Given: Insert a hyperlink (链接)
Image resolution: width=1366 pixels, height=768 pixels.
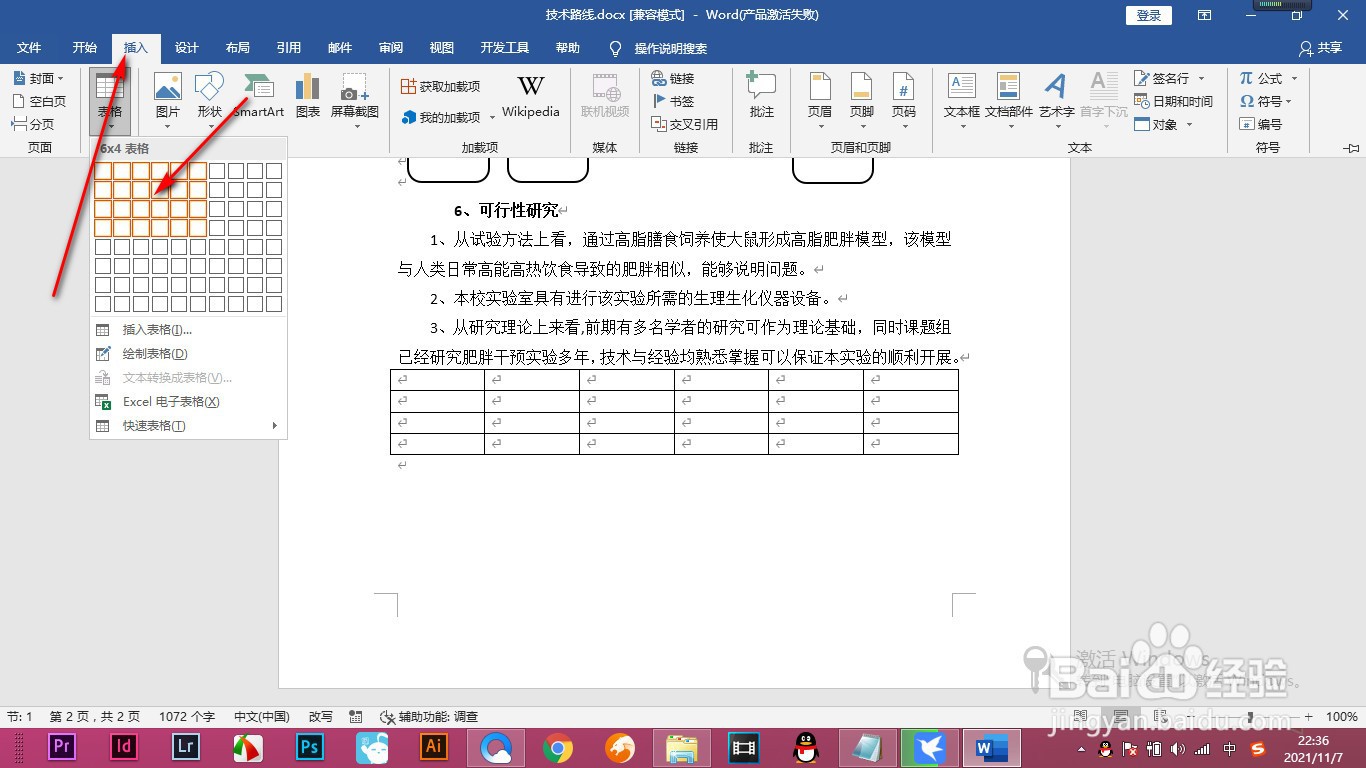Looking at the screenshot, I should click(x=672, y=78).
